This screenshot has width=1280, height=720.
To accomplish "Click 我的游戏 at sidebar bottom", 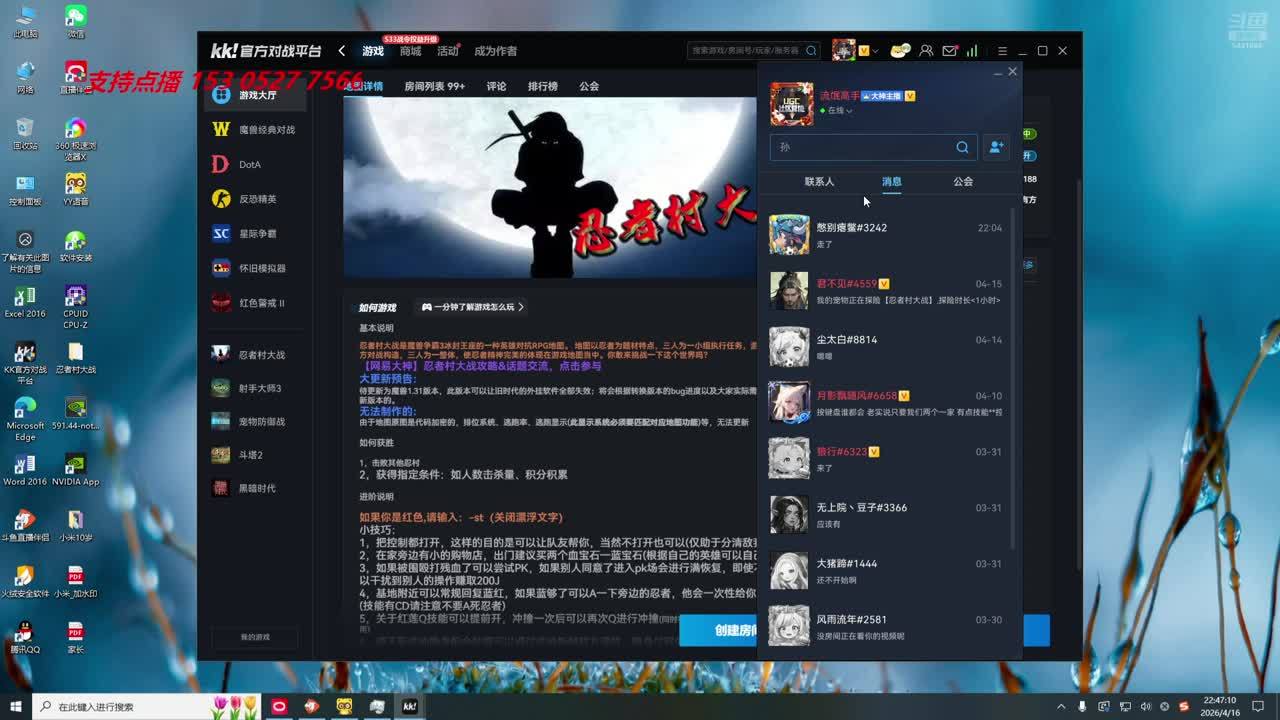I will click(x=255, y=637).
